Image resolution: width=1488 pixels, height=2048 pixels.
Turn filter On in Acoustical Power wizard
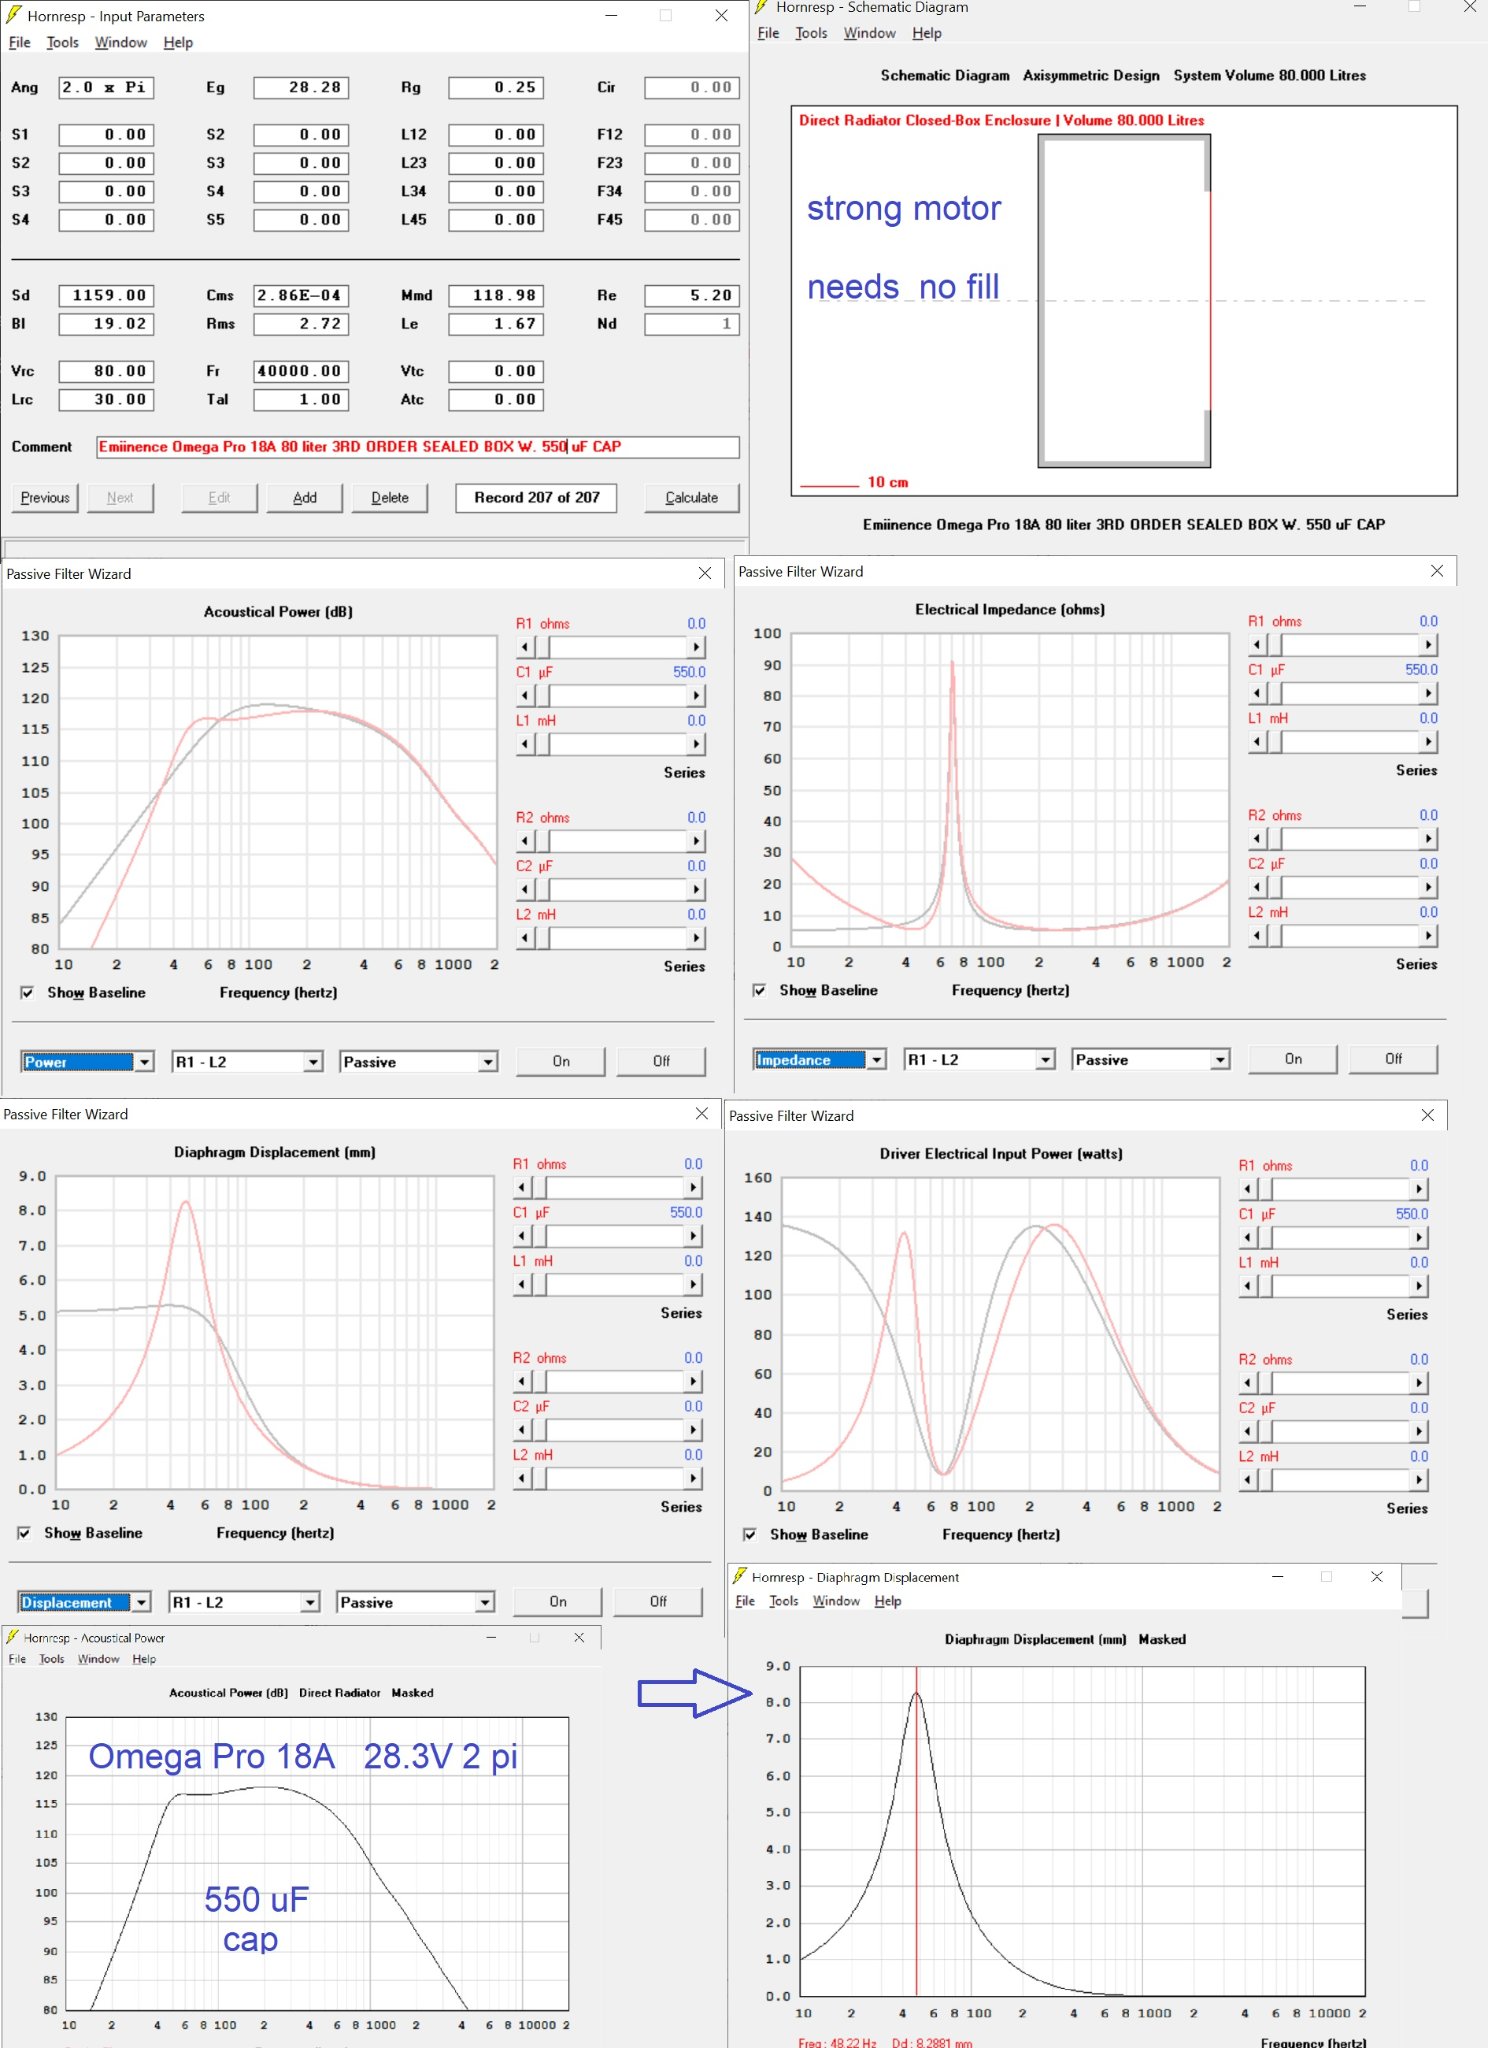[x=561, y=1061]
